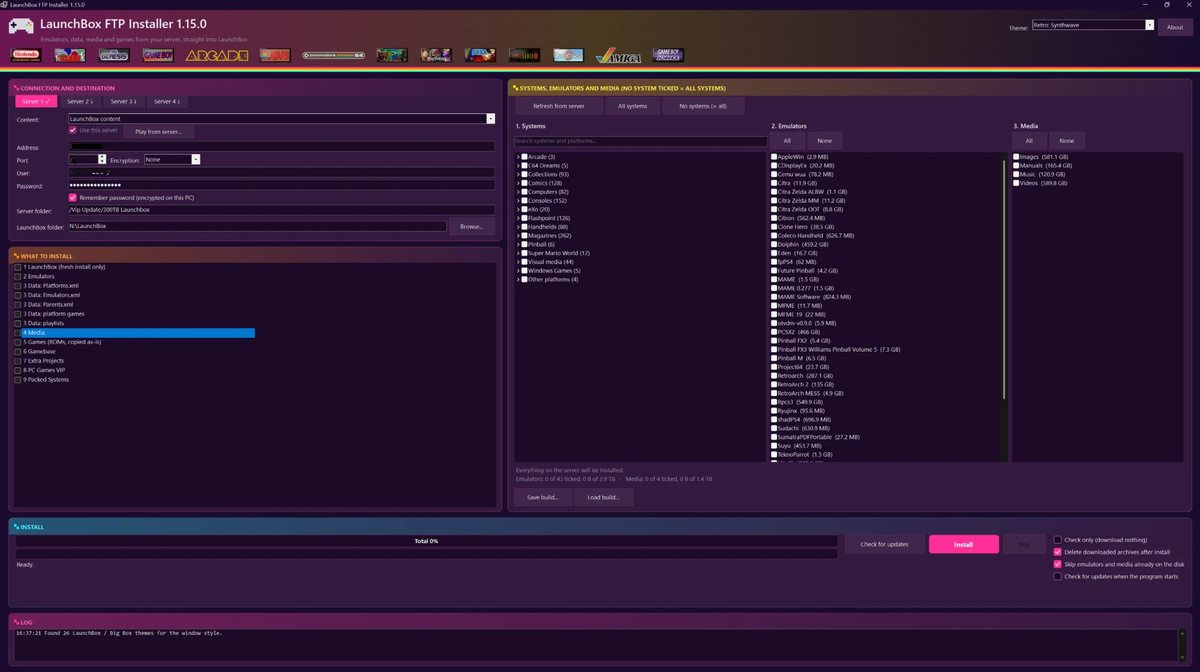The width and height of the screenshot is (1200, 672).
Task: Open the About dialog
Action: tap(1175, 27)
